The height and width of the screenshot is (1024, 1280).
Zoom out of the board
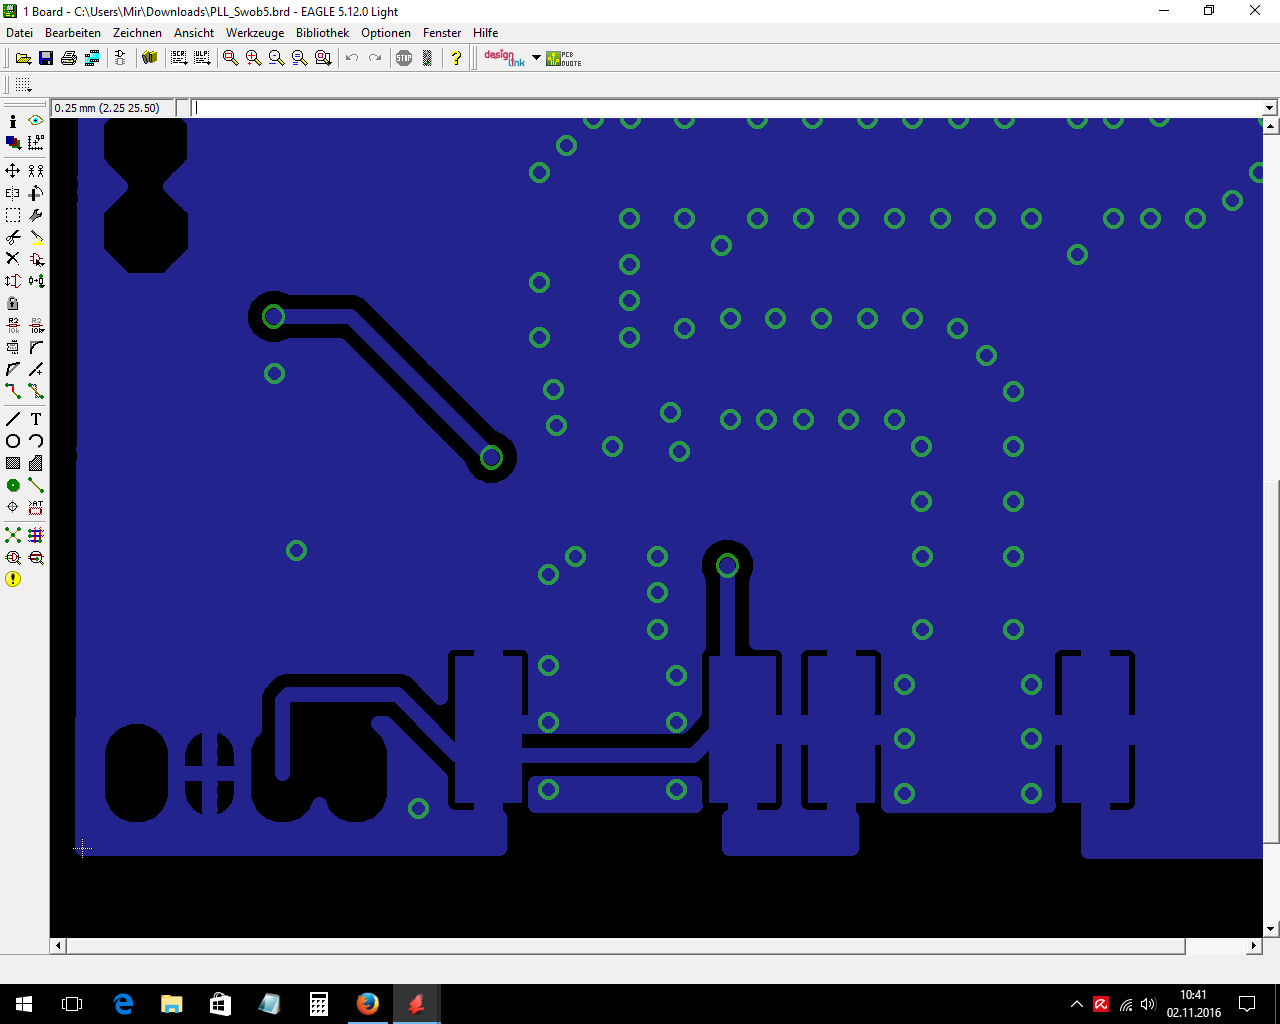(x=276, y=58)
